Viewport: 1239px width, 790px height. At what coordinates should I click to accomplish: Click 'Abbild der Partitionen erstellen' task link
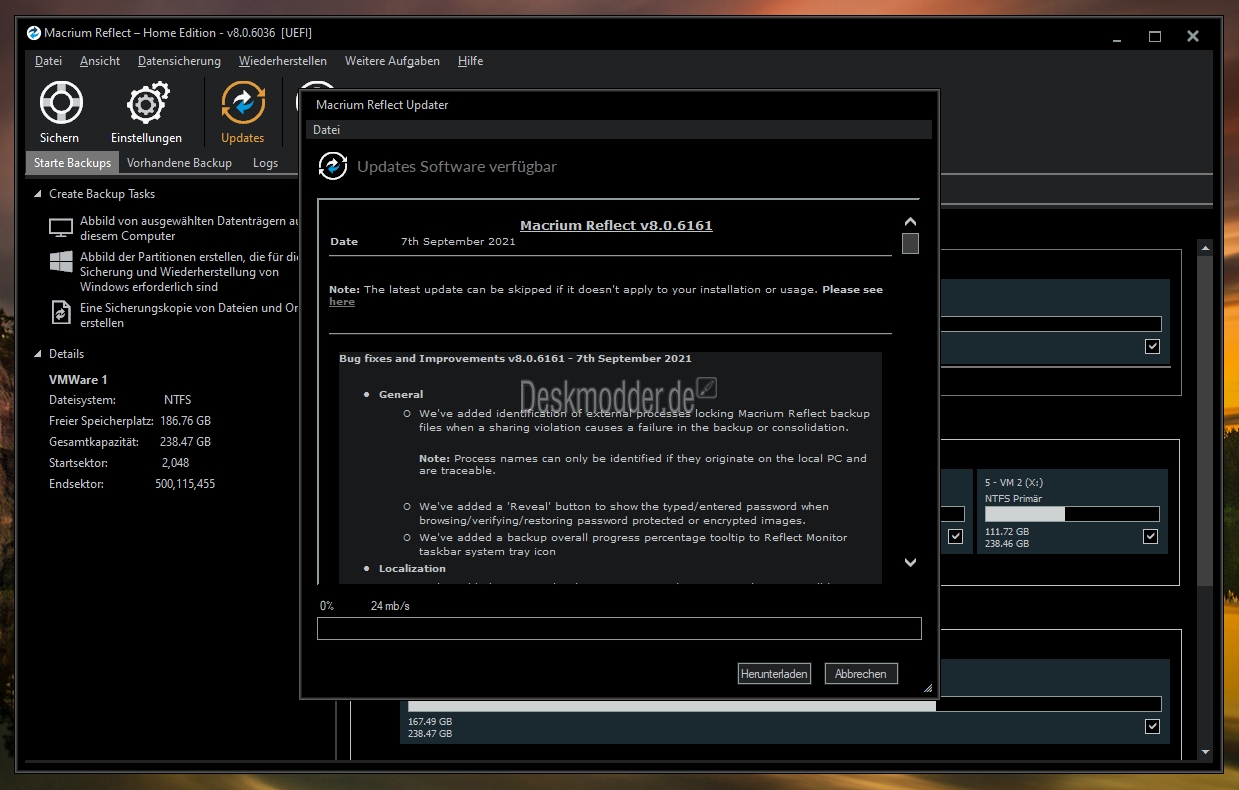pyautogui.click(x=189, y=272)
